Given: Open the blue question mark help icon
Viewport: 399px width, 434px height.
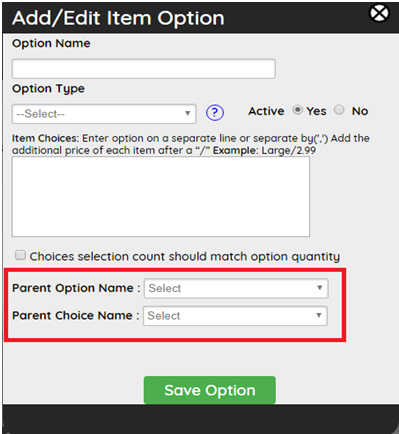Looking at the screenshot, I should [215, 113].
